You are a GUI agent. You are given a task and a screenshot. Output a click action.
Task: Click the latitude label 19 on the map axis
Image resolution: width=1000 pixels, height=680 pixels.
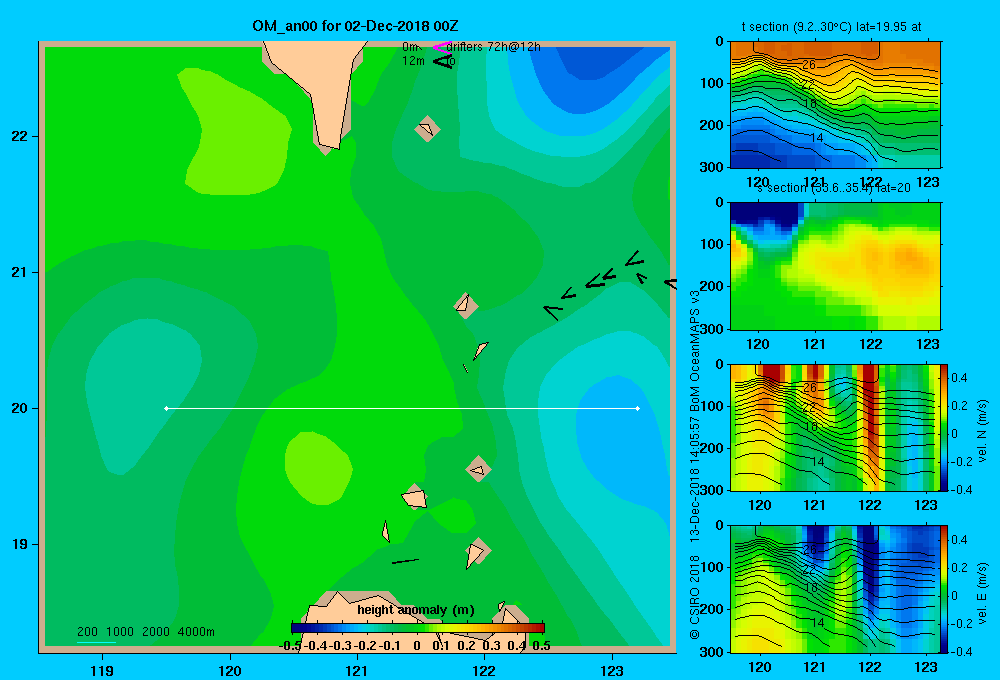(20, 544)
